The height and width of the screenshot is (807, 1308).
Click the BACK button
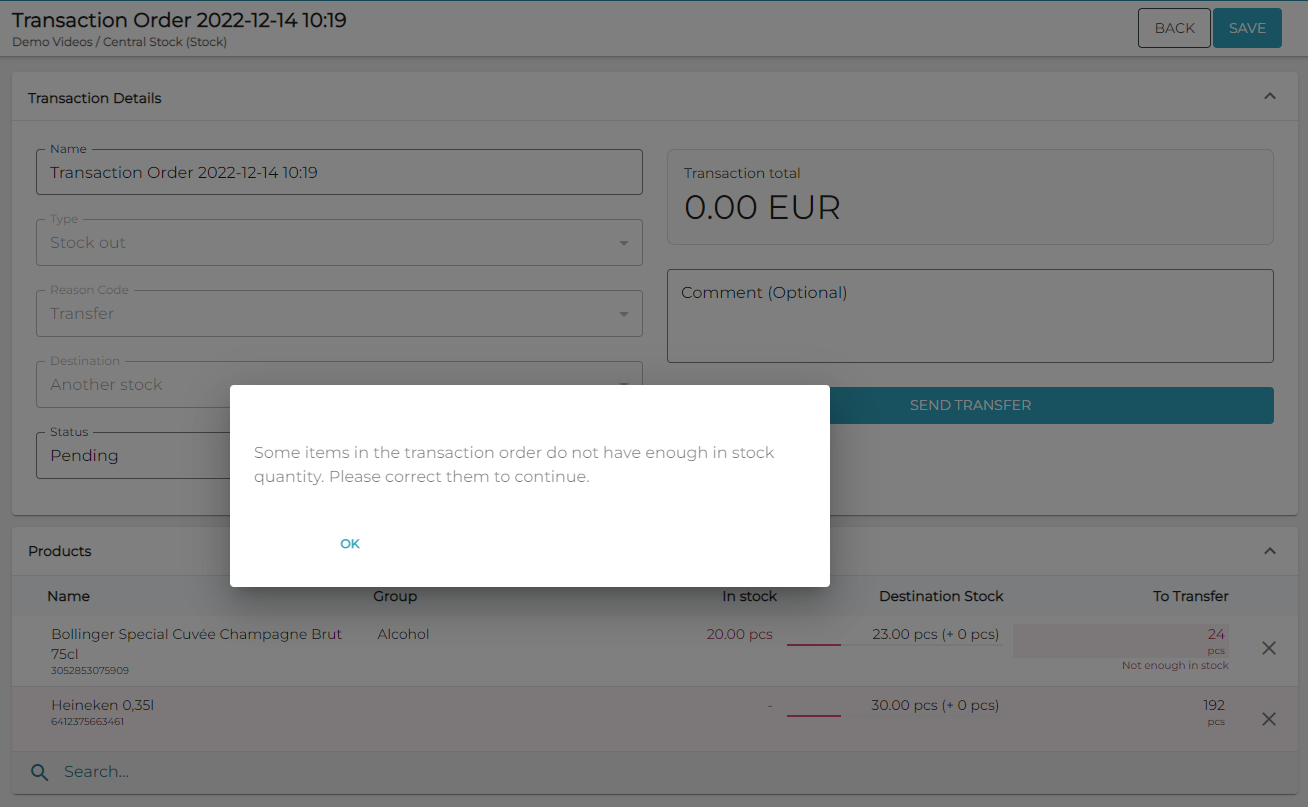(1174, 28)
